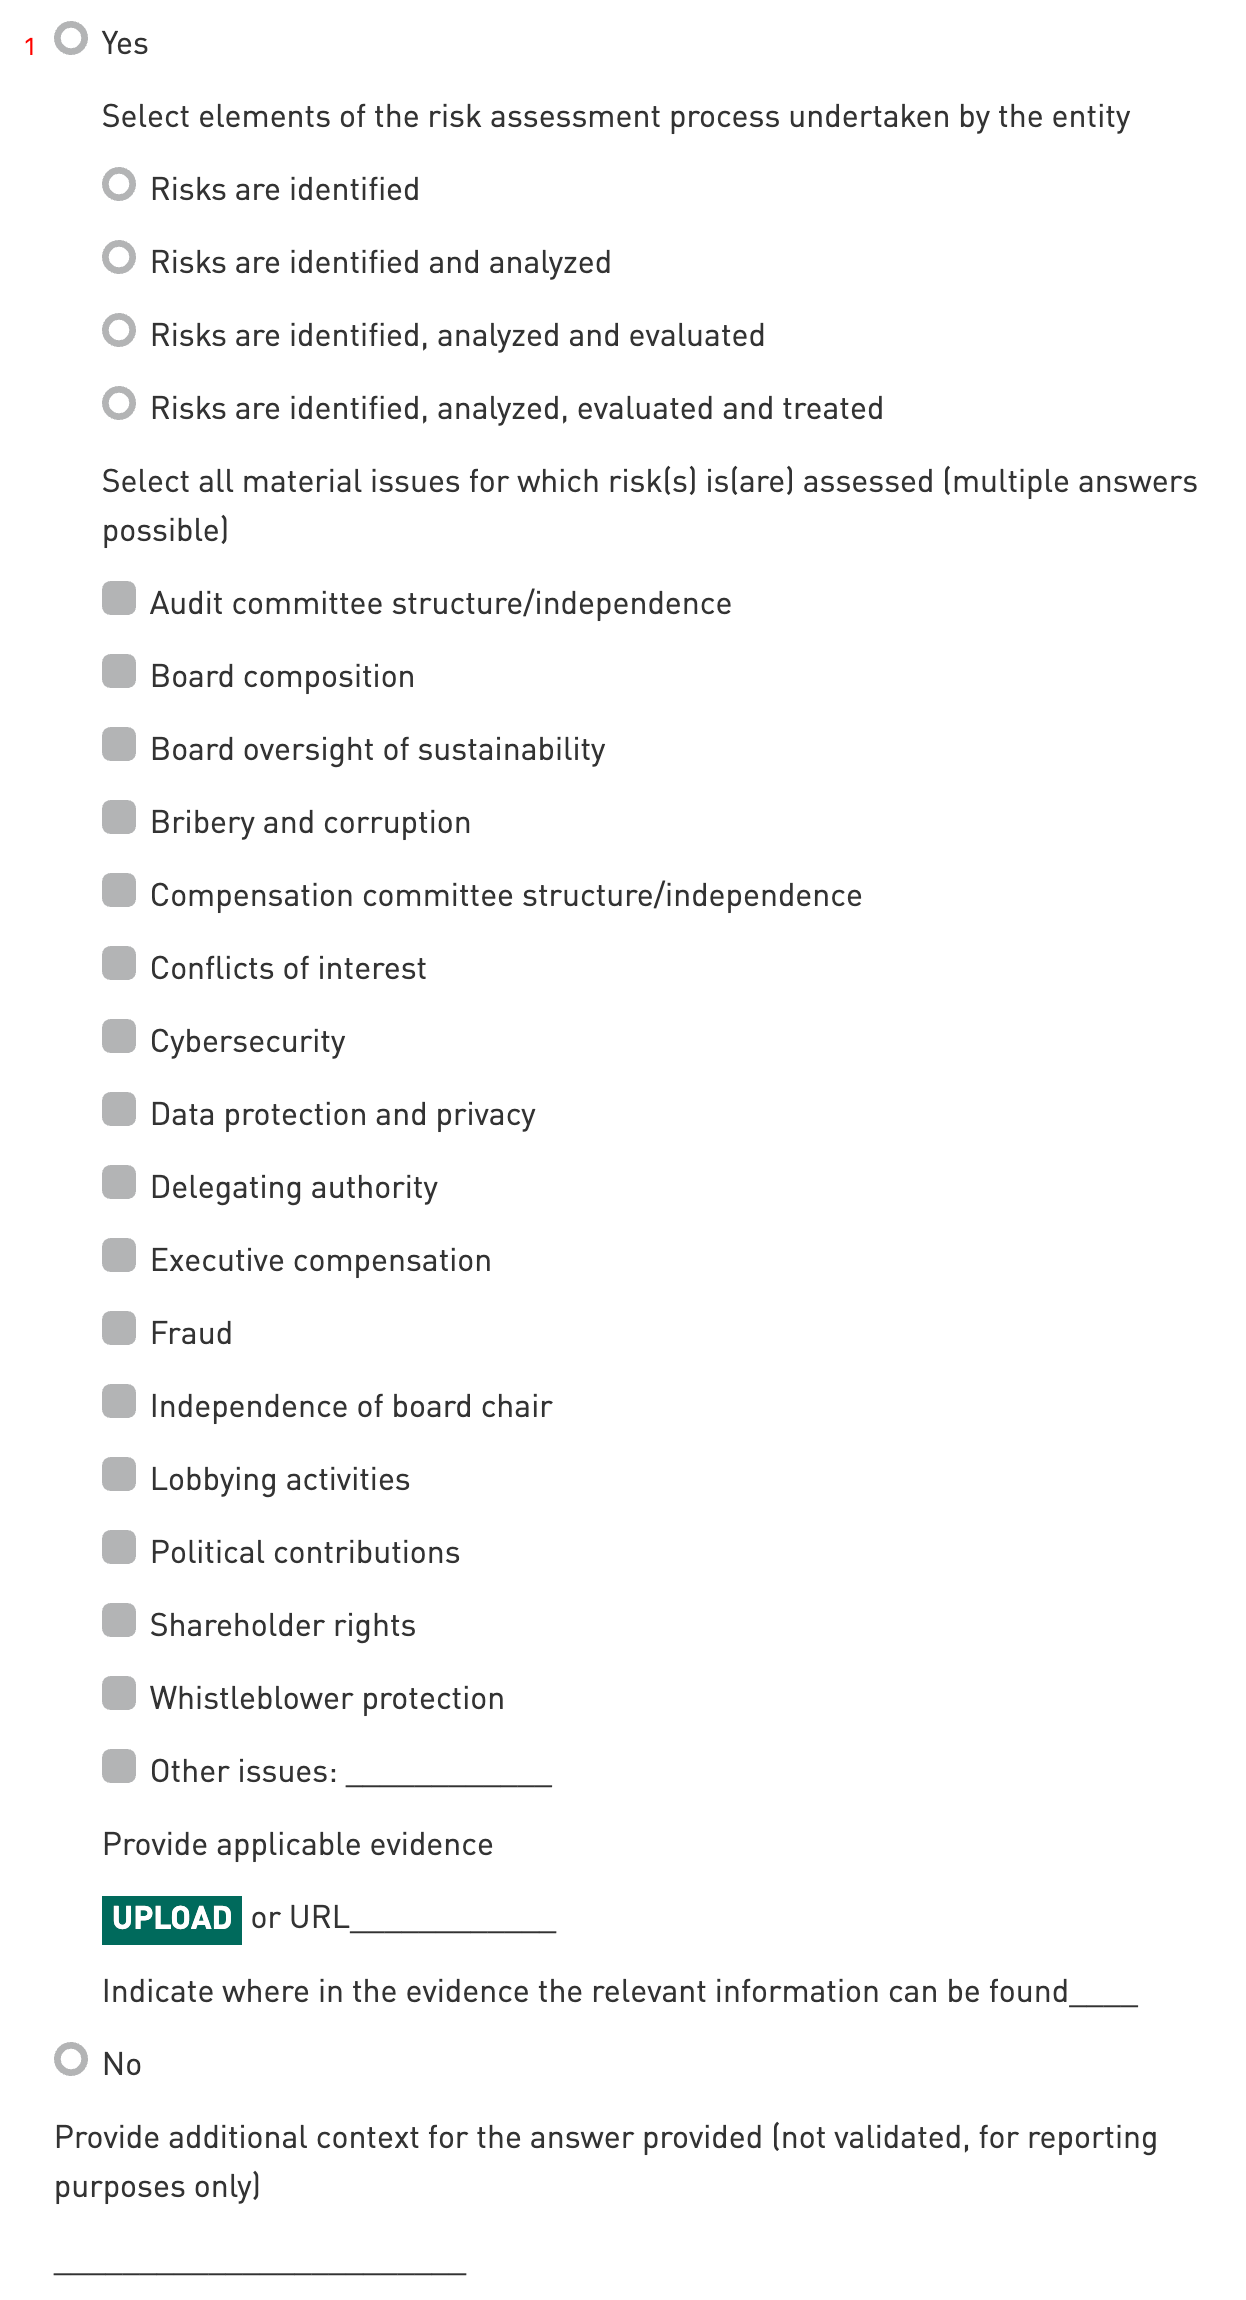Pick 'identified, analyzed, evaluated and treated' option
This screenshot has height=2300, width=1246.
point(119,404)
